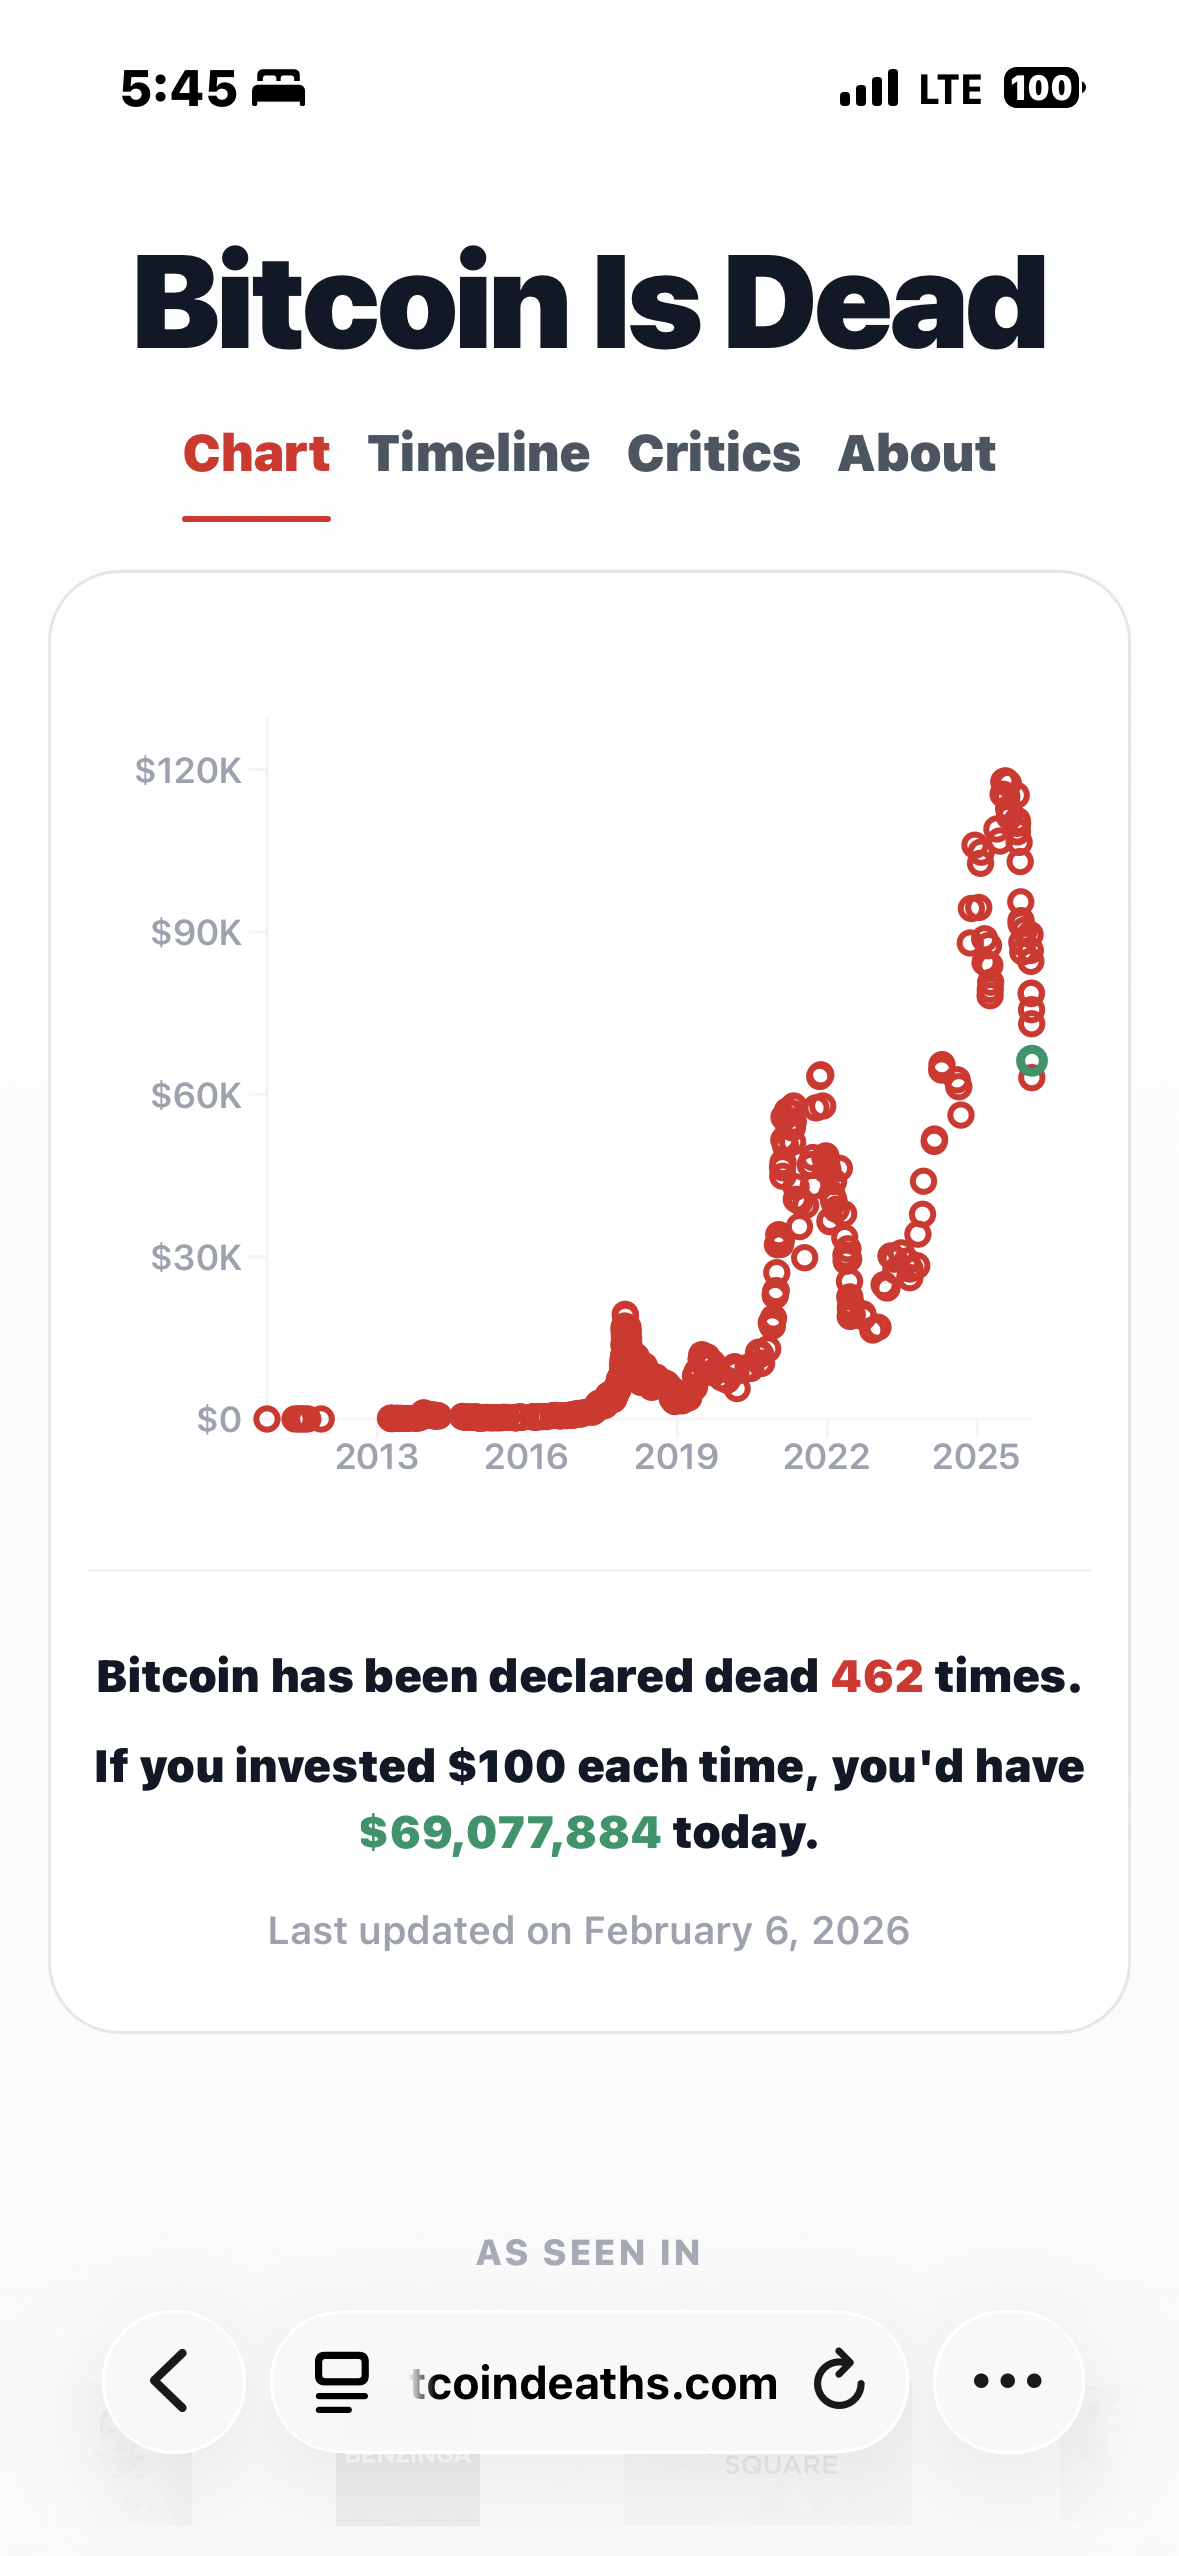This screenshot has width=1179, height=2556.
Task: Tap the sleep focus bed icon
Action: click(278, 88)
